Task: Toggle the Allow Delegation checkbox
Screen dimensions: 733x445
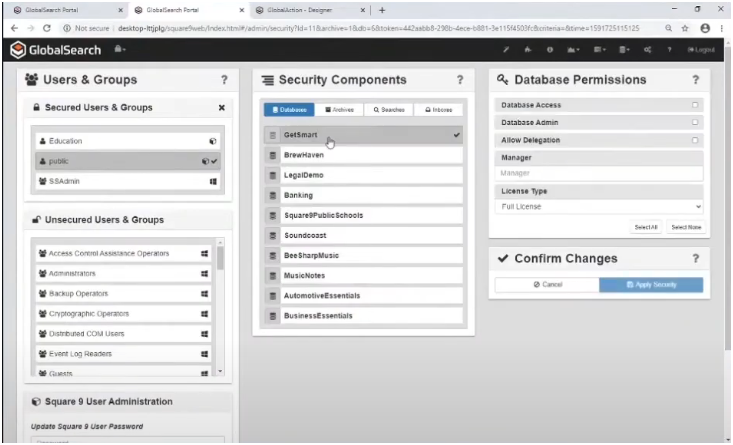Action: (x=694, y=140)
